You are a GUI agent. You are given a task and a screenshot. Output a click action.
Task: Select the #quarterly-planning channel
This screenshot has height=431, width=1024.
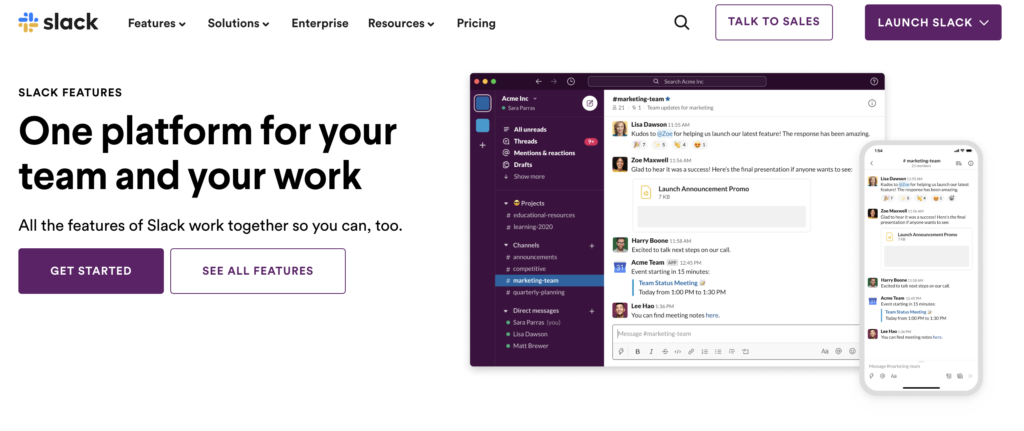point(539,293)
